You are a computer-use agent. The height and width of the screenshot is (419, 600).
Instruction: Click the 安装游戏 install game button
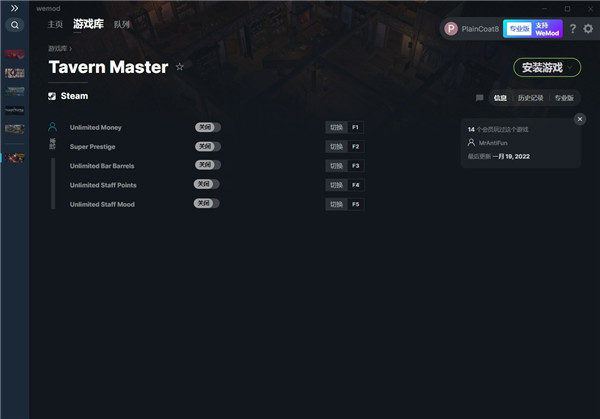pyautogui.click(x=547, y=68)
